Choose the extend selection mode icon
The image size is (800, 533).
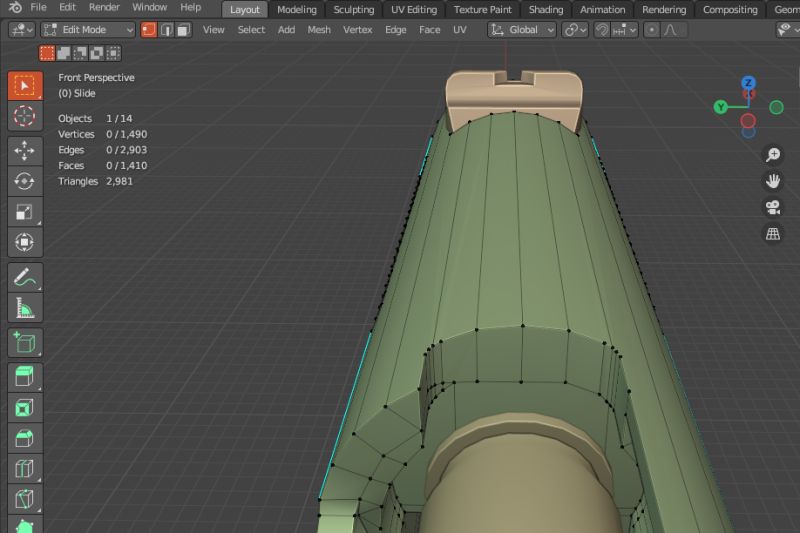tap(64, 53)
